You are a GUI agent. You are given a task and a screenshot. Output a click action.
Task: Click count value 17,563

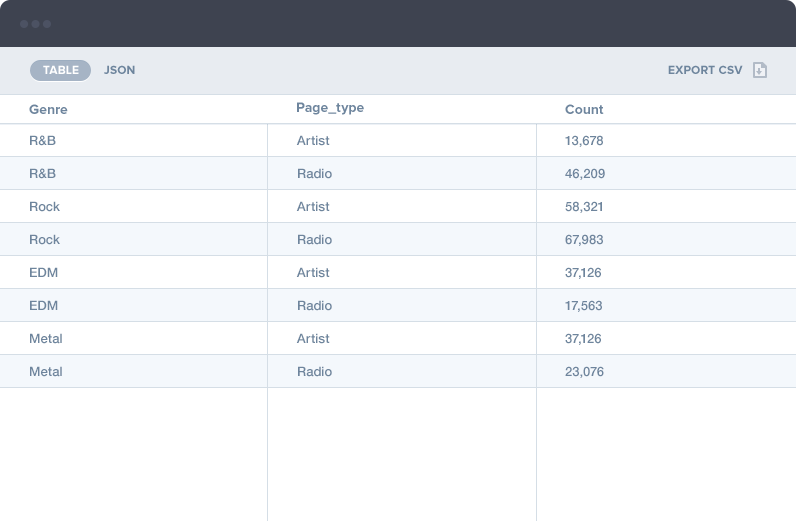584,306
